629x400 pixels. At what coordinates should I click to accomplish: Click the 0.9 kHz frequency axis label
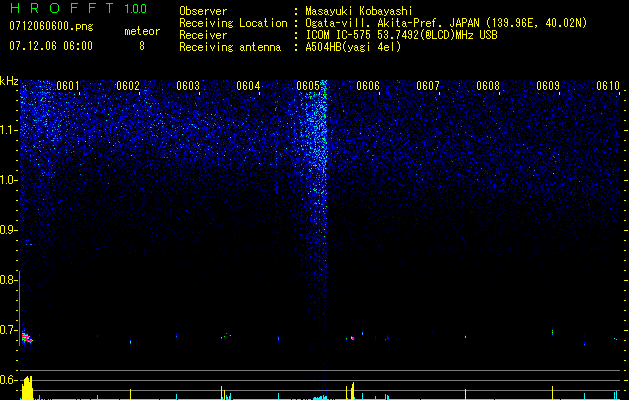click(x=8, y=230)
